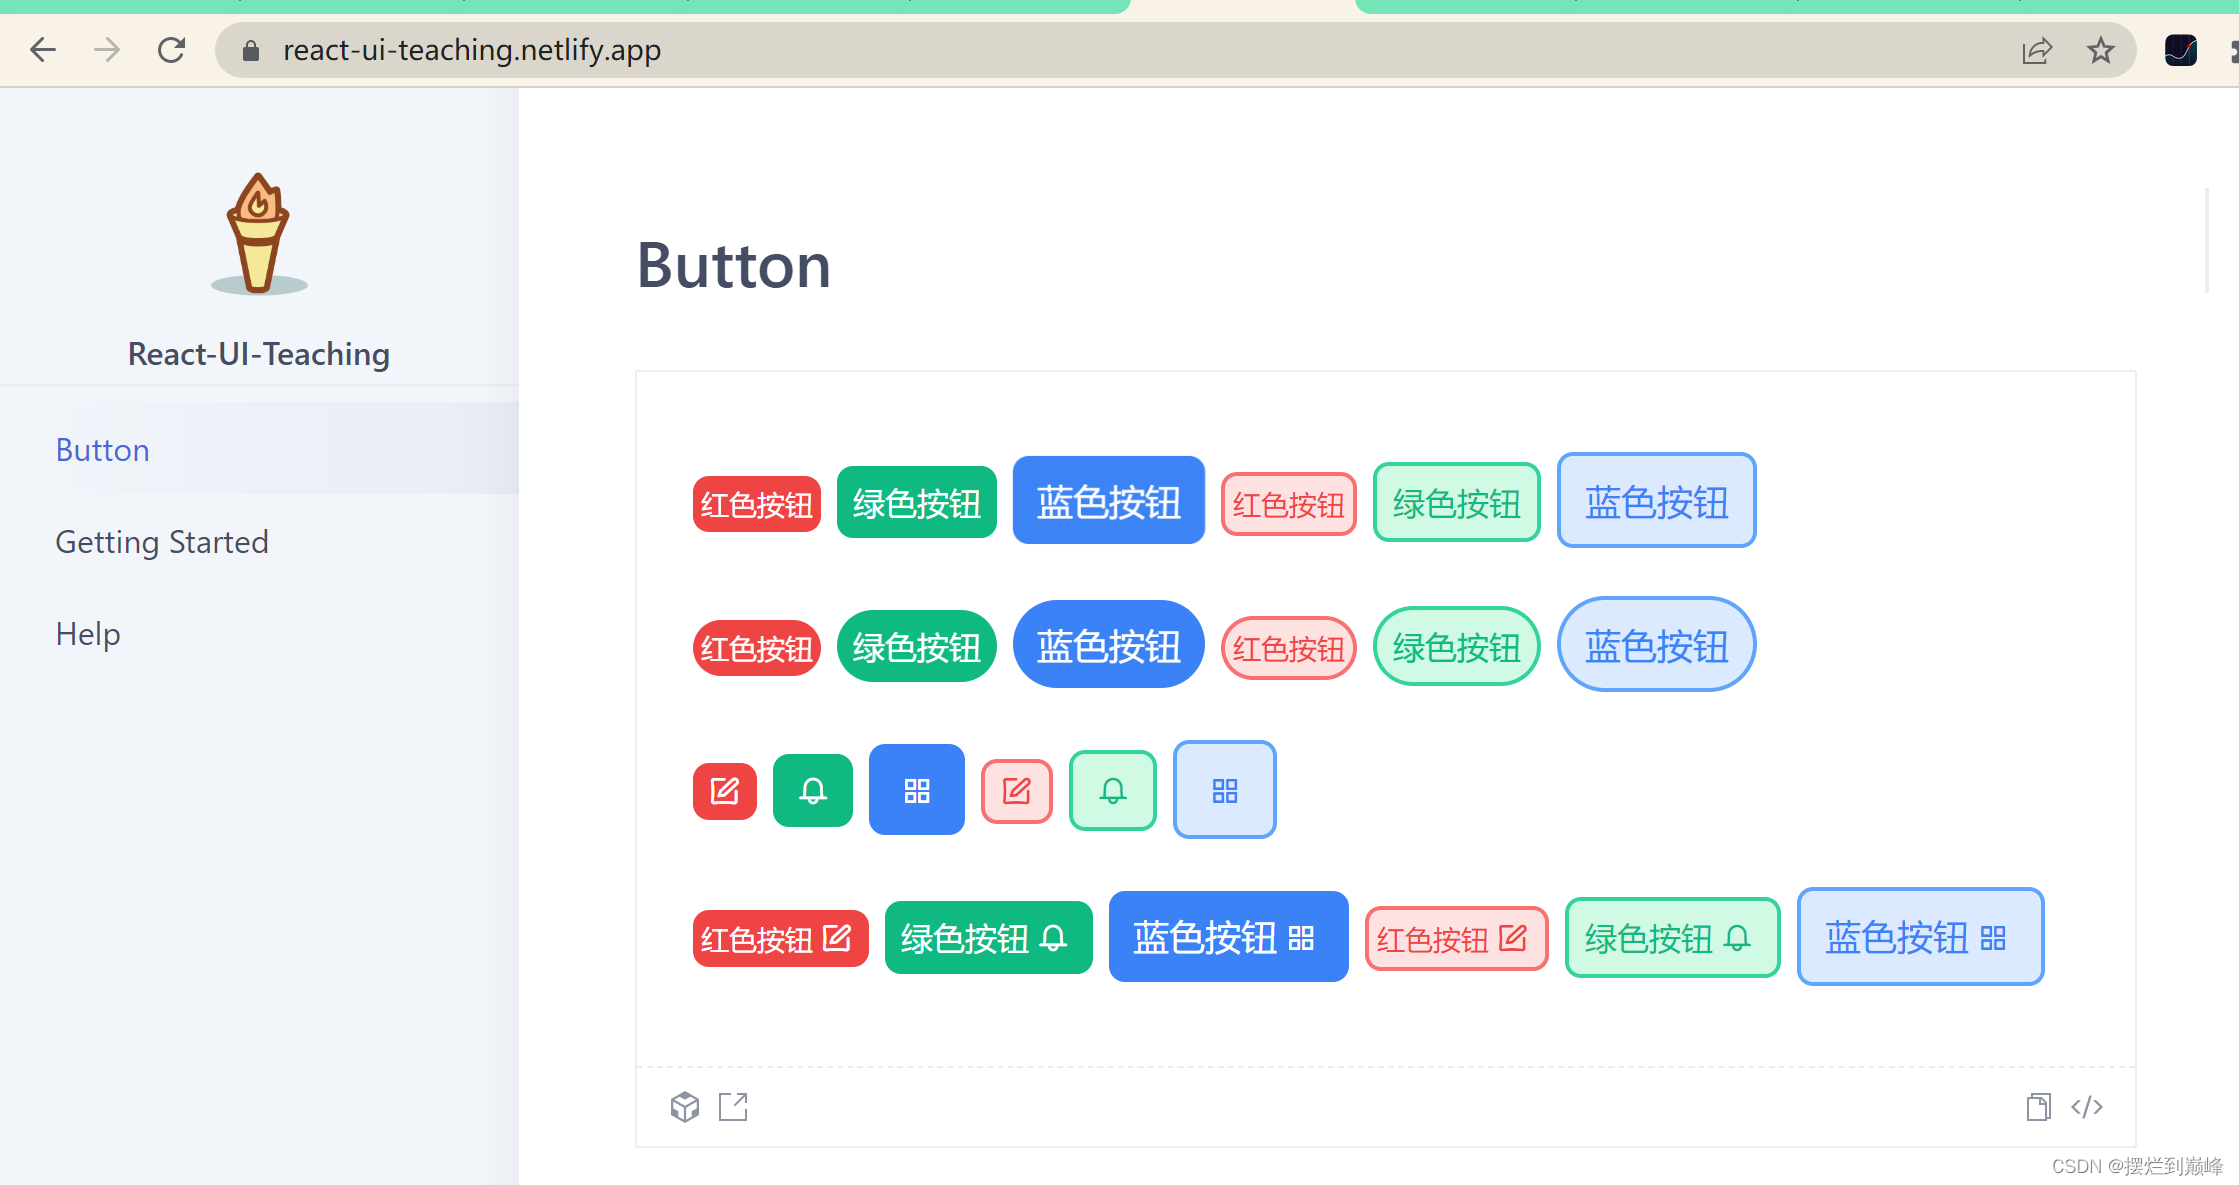Click the light red outlined edit icon button
Image resolution: width=2239 pixels, height=1185 pixels.
point(1016,791)
